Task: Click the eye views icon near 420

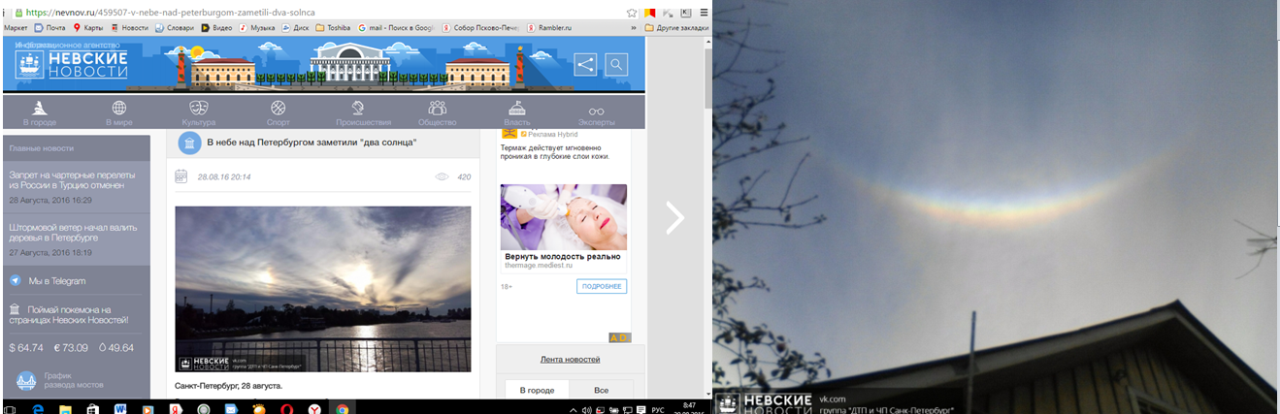Action: pyautogui.click(x=442, y=177)
